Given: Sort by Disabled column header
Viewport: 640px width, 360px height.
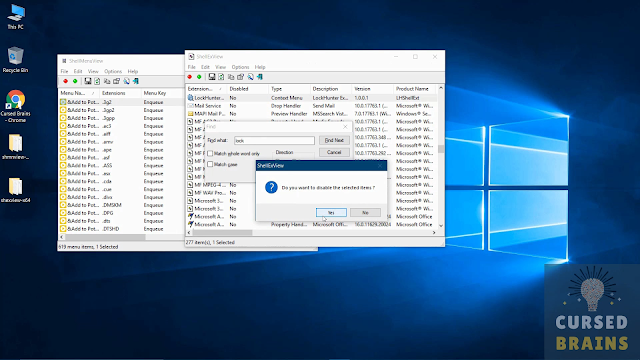Looking at the screenshot, I should [248, 89].
